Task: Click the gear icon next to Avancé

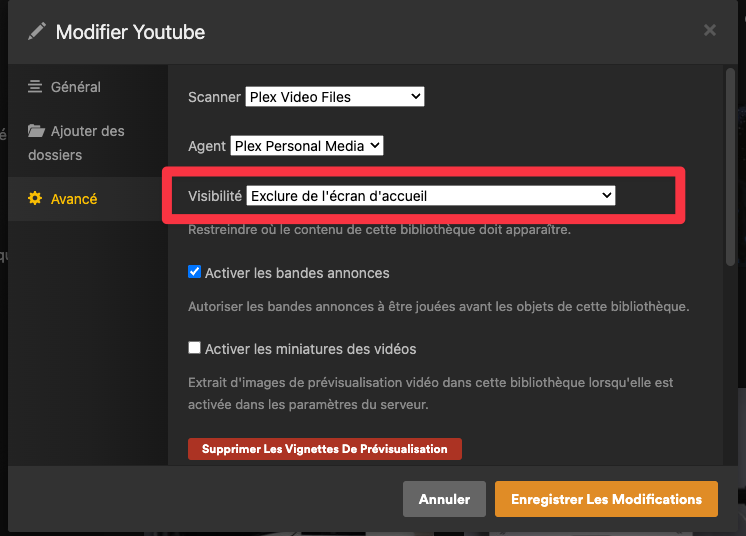Action: coord(35,199)
